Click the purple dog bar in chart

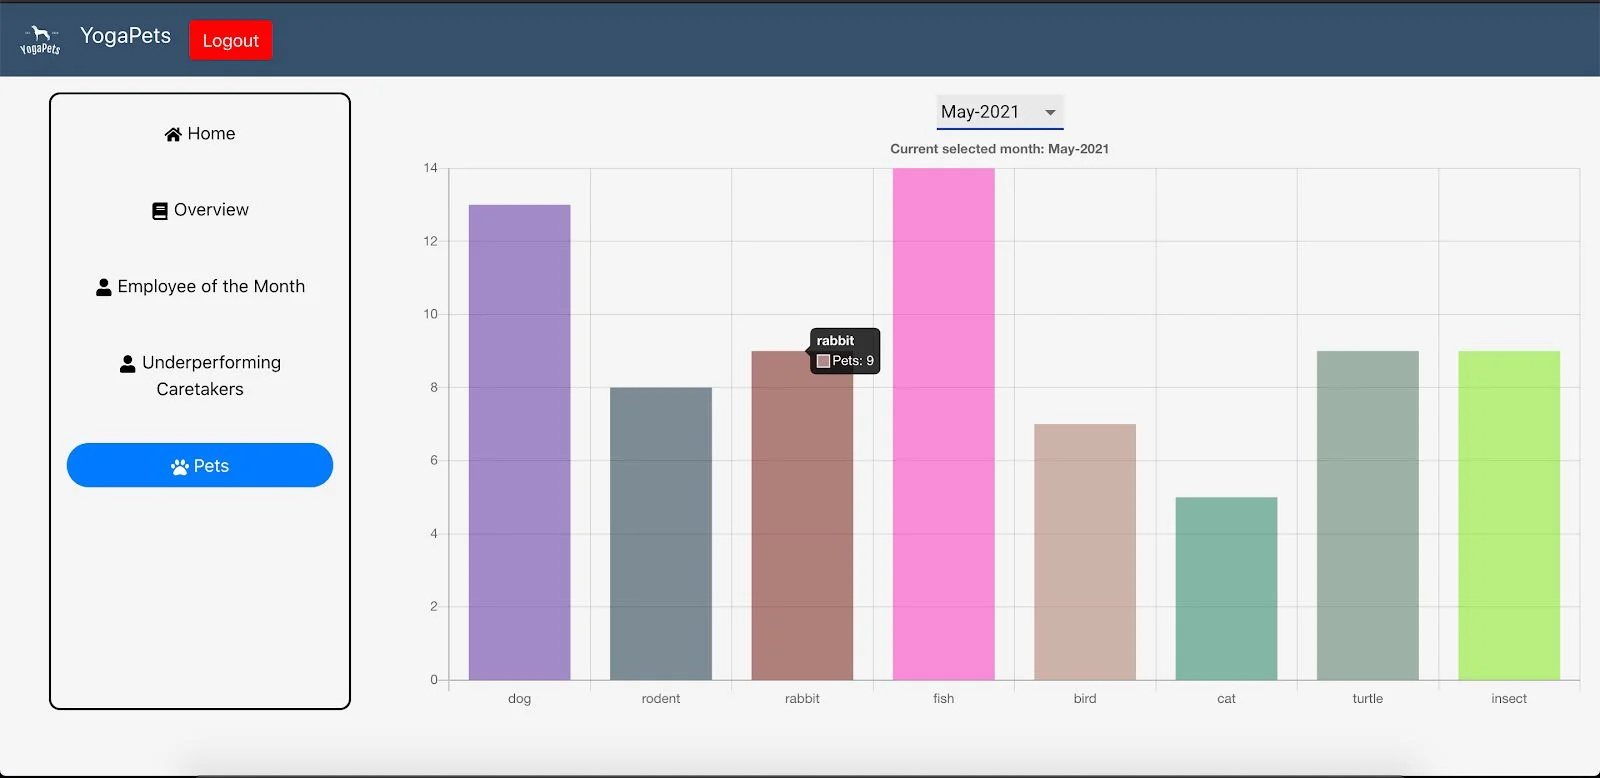tap(519, 442)
